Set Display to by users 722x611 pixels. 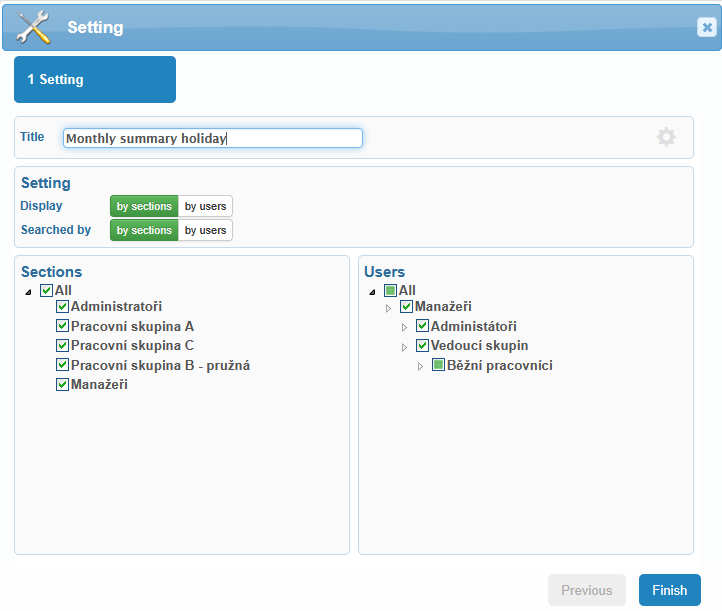205,206
